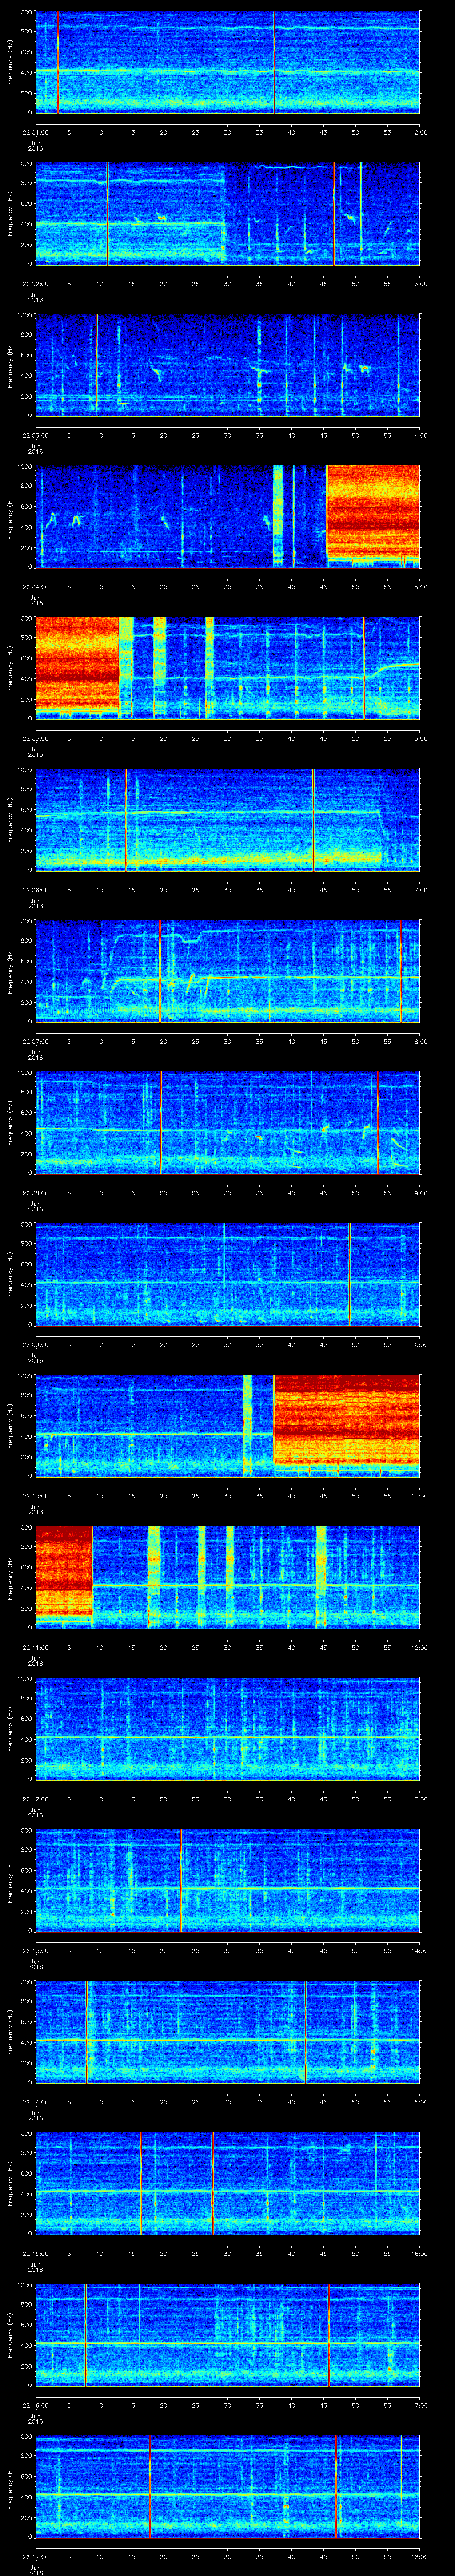The height and width of the screenshot is (2576, 455).
Task: Click the spectrogram panel starting at 22:12:00
Action: (x=227, y=1728)
